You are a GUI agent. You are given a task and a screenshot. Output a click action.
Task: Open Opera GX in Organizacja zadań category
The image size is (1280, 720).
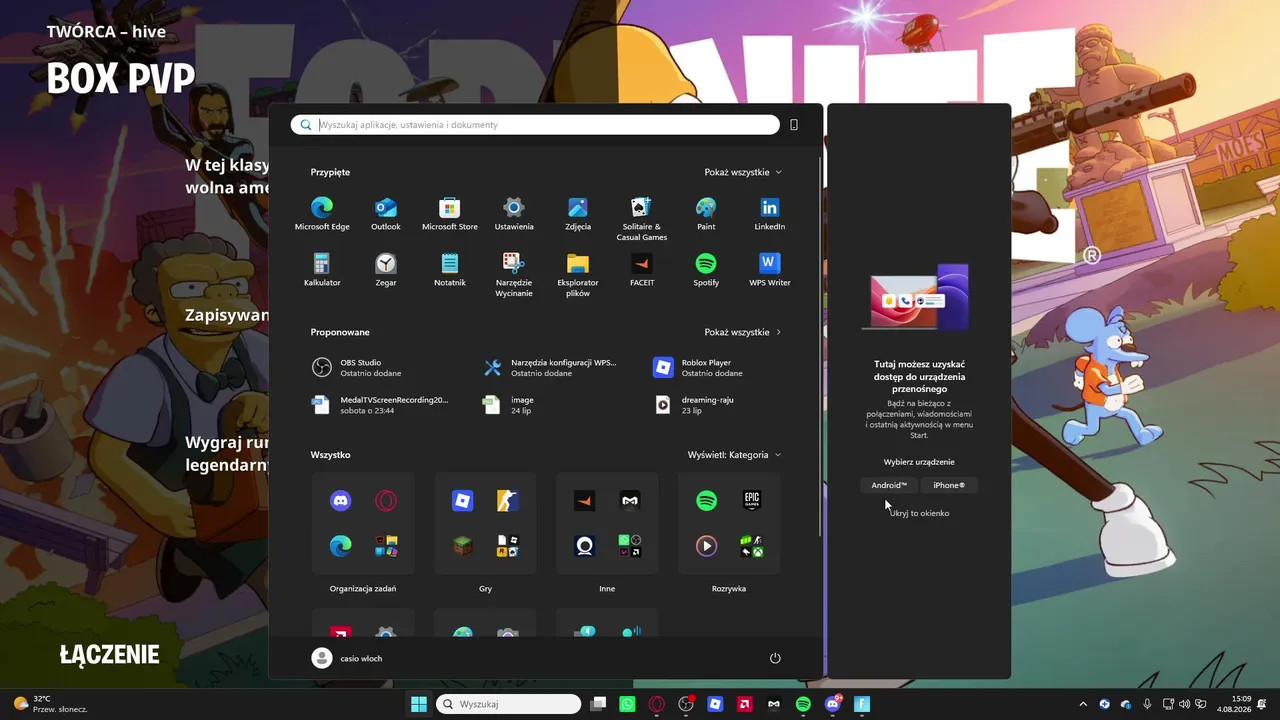(x=385, y=501)
